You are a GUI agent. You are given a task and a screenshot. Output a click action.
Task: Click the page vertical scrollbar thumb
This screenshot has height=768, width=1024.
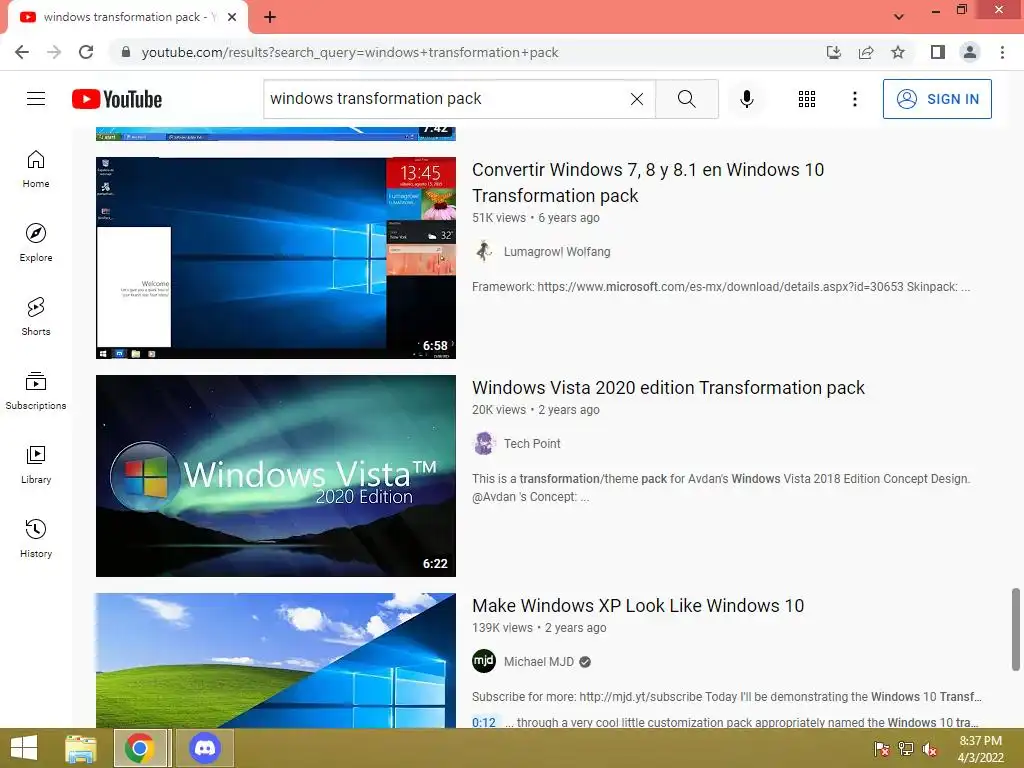tap(1016, 628)
